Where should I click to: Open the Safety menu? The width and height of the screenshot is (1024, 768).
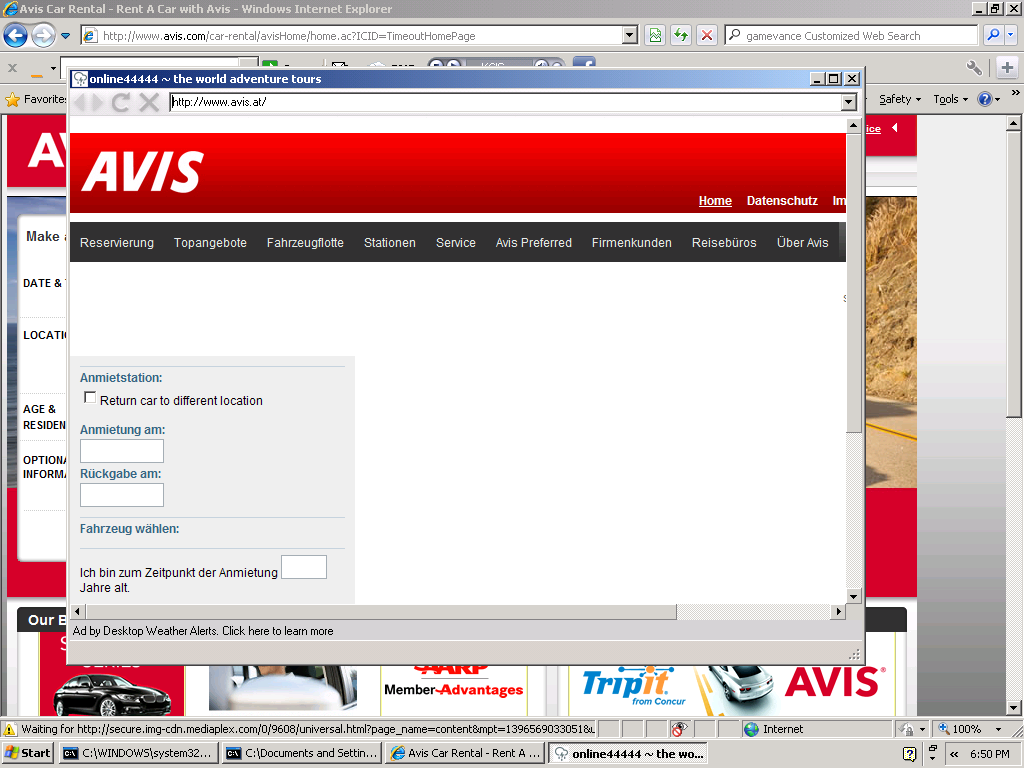899,99
